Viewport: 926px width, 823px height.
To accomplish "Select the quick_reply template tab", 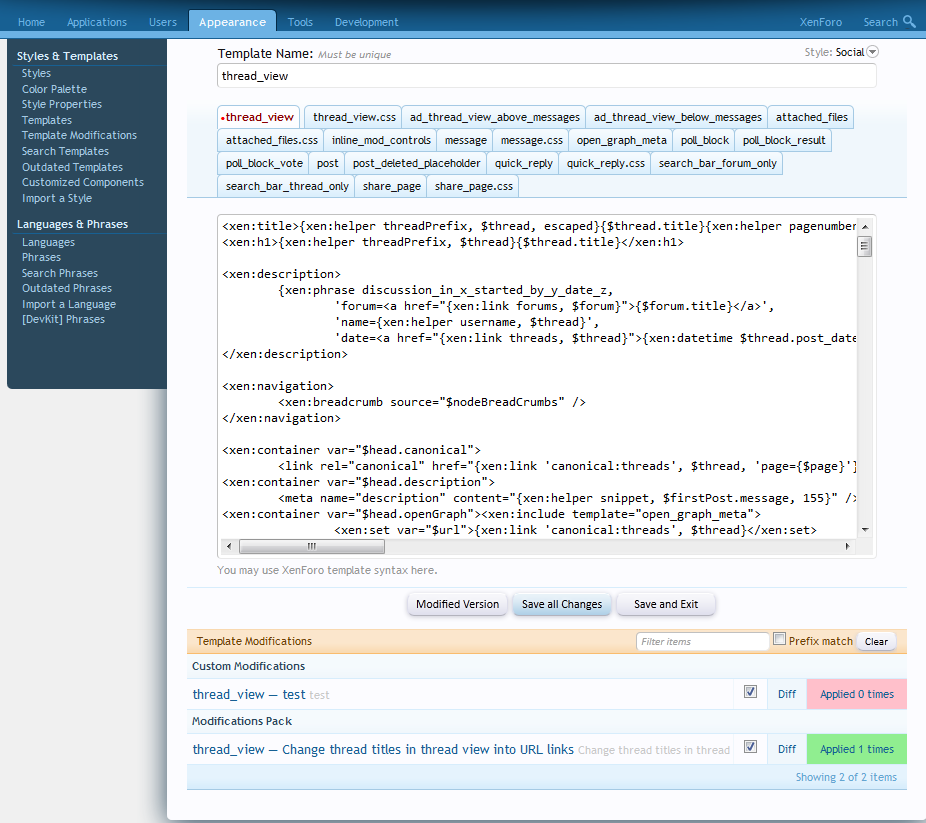I will tap(523, 163).
